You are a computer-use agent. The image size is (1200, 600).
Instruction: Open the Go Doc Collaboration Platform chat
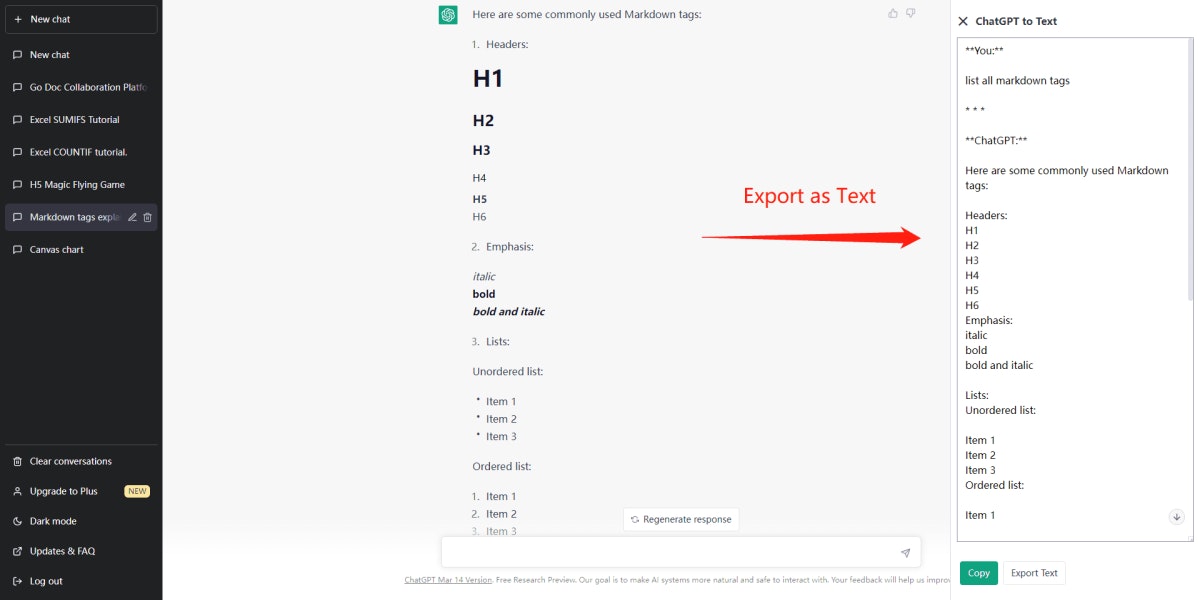pyautogui.click(x=81, y=87)
